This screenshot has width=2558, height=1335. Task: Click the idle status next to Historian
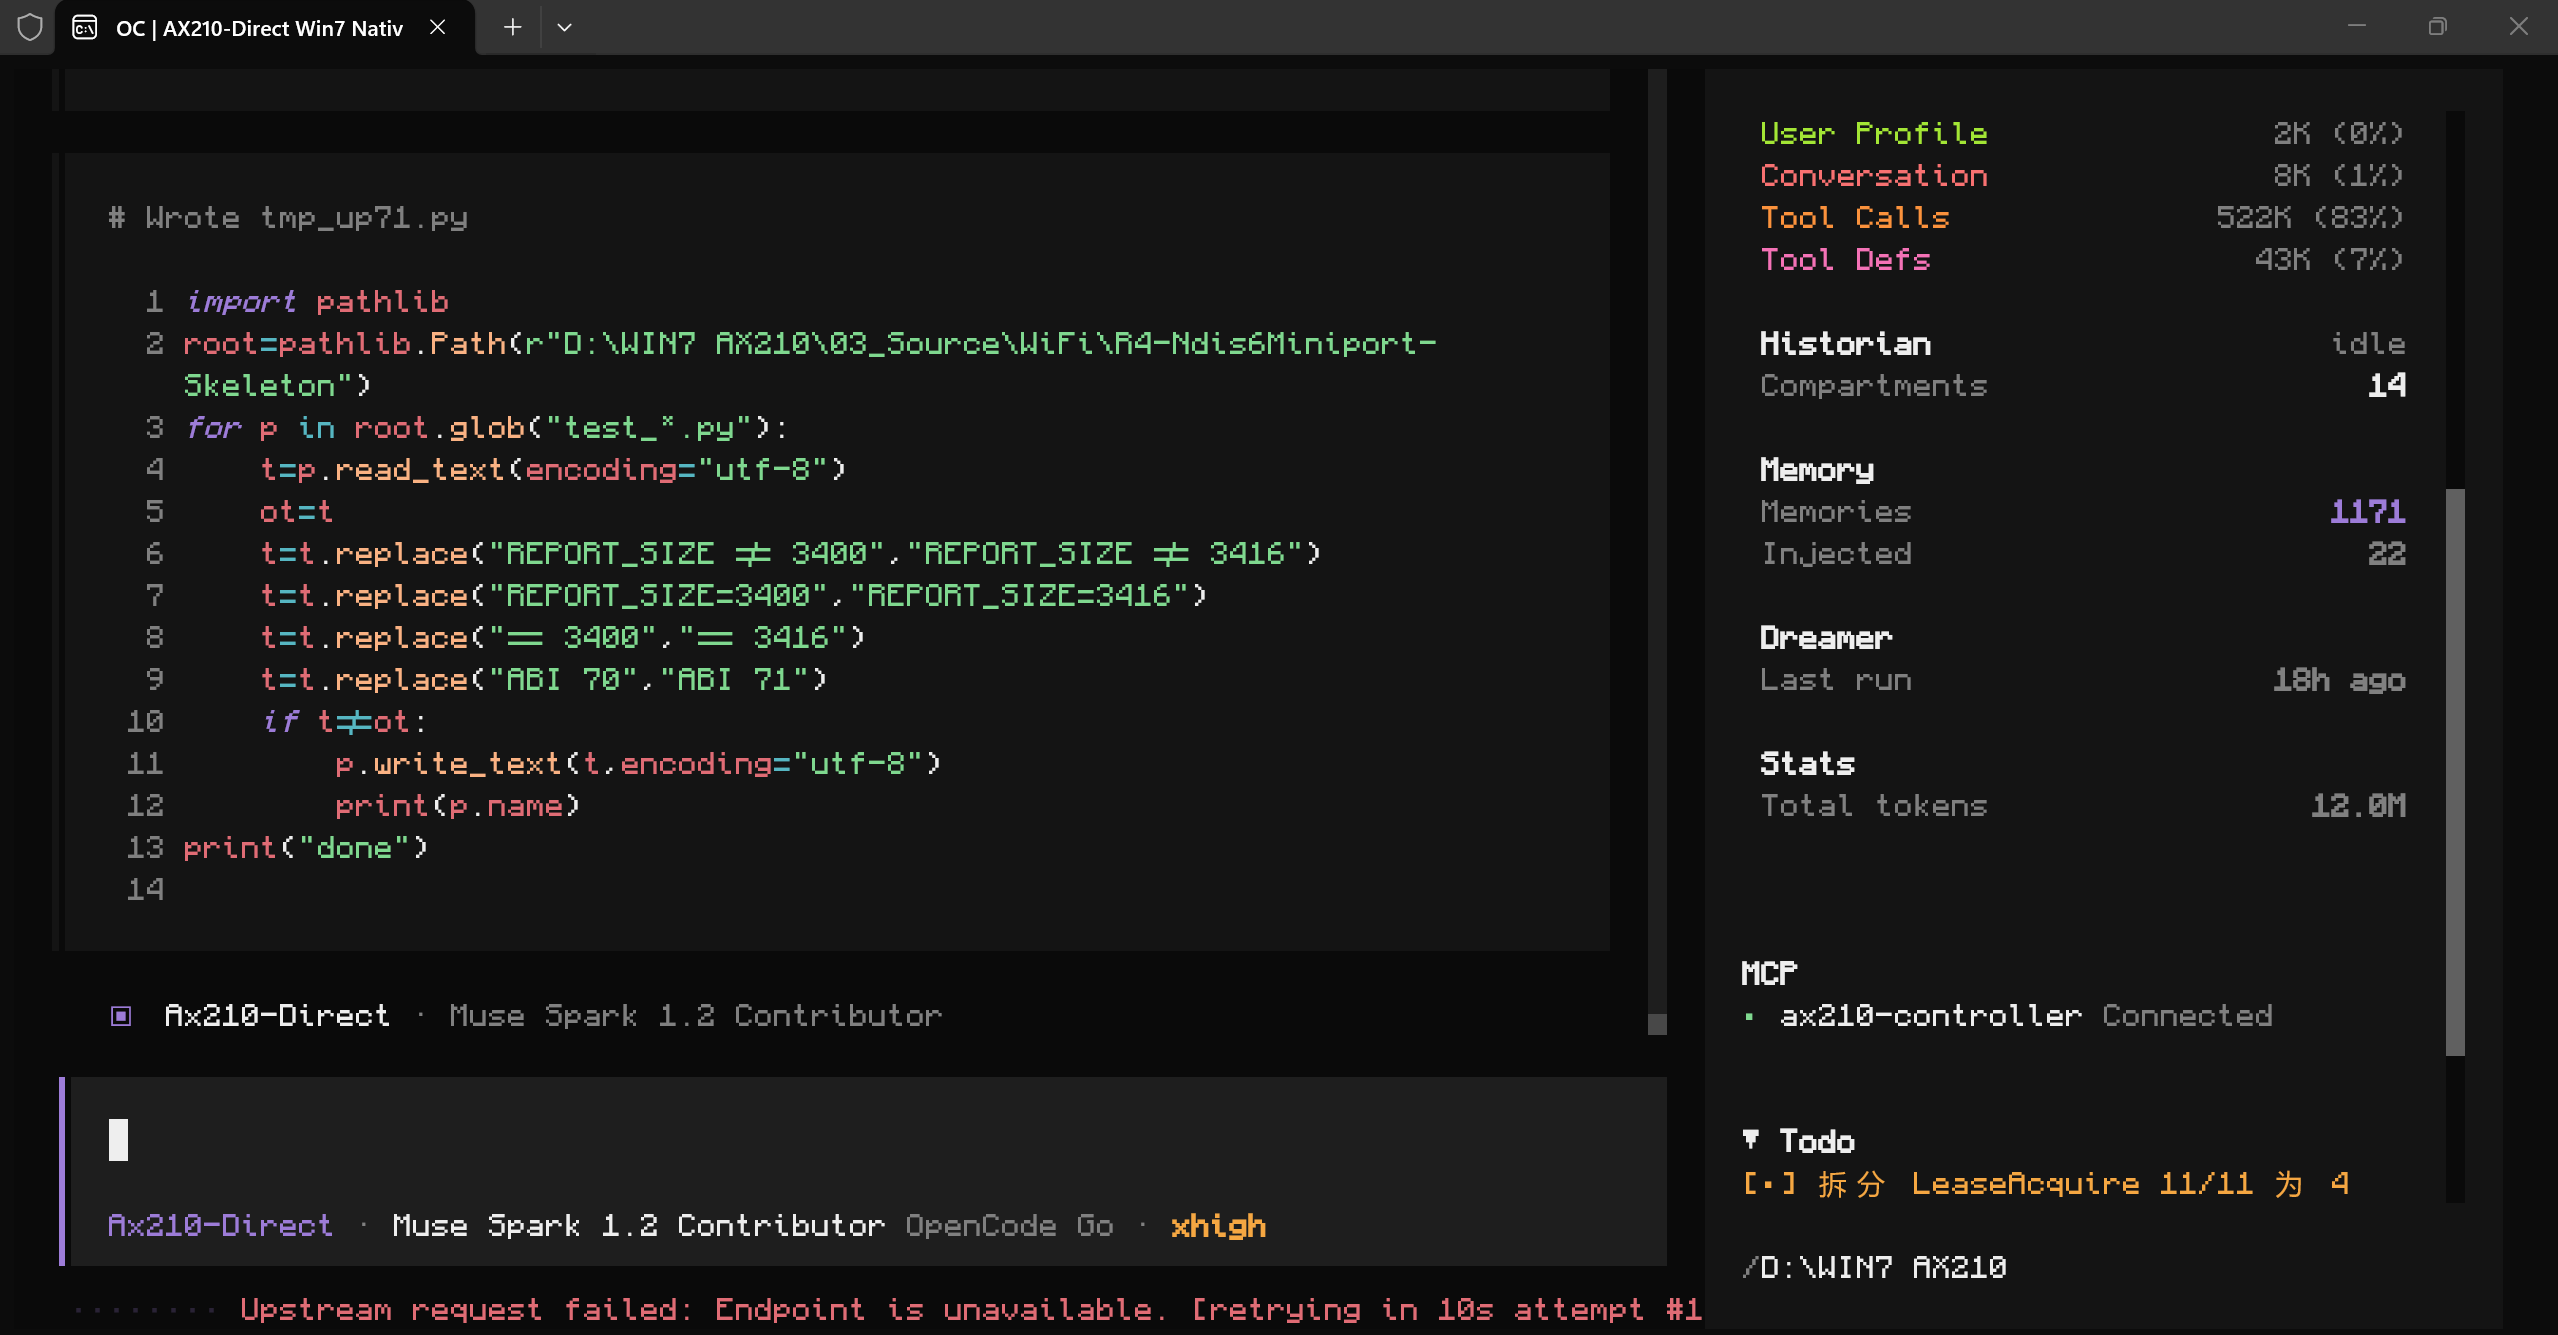tap(2367, 343)
